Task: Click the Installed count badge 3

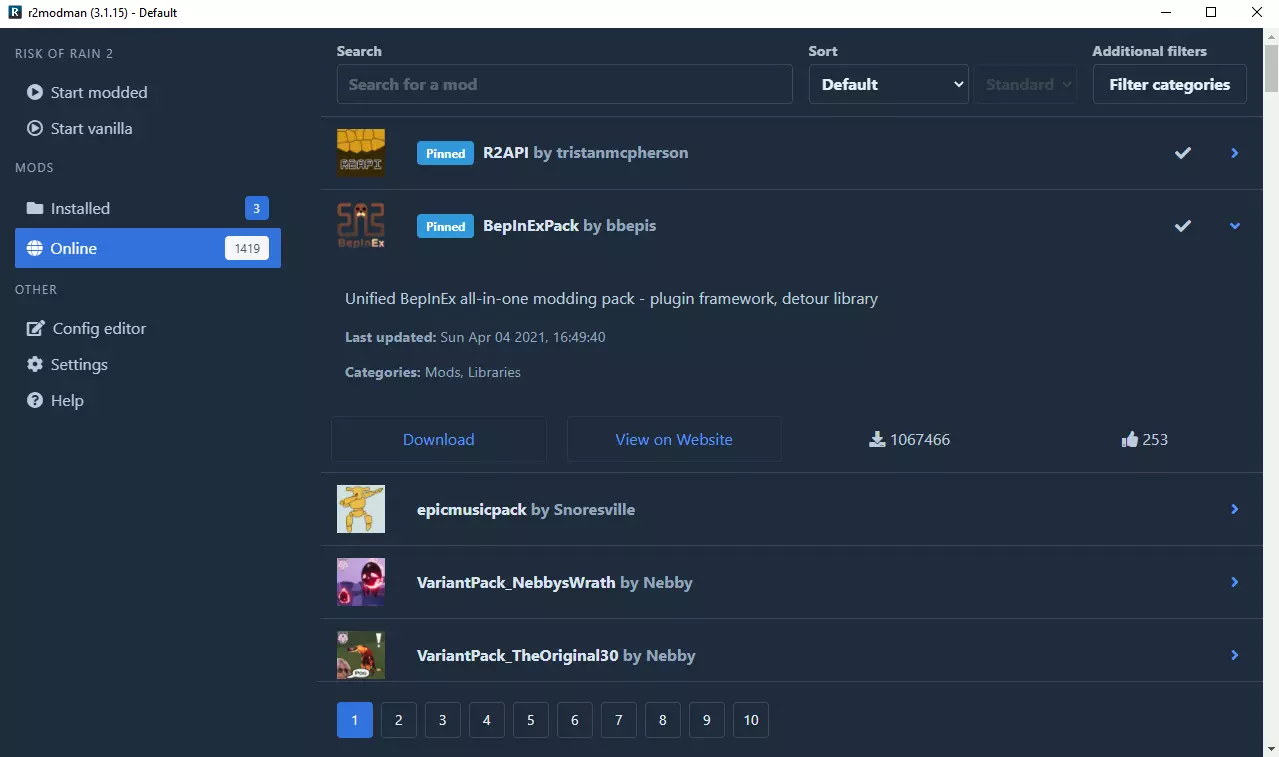Action: 257,208
